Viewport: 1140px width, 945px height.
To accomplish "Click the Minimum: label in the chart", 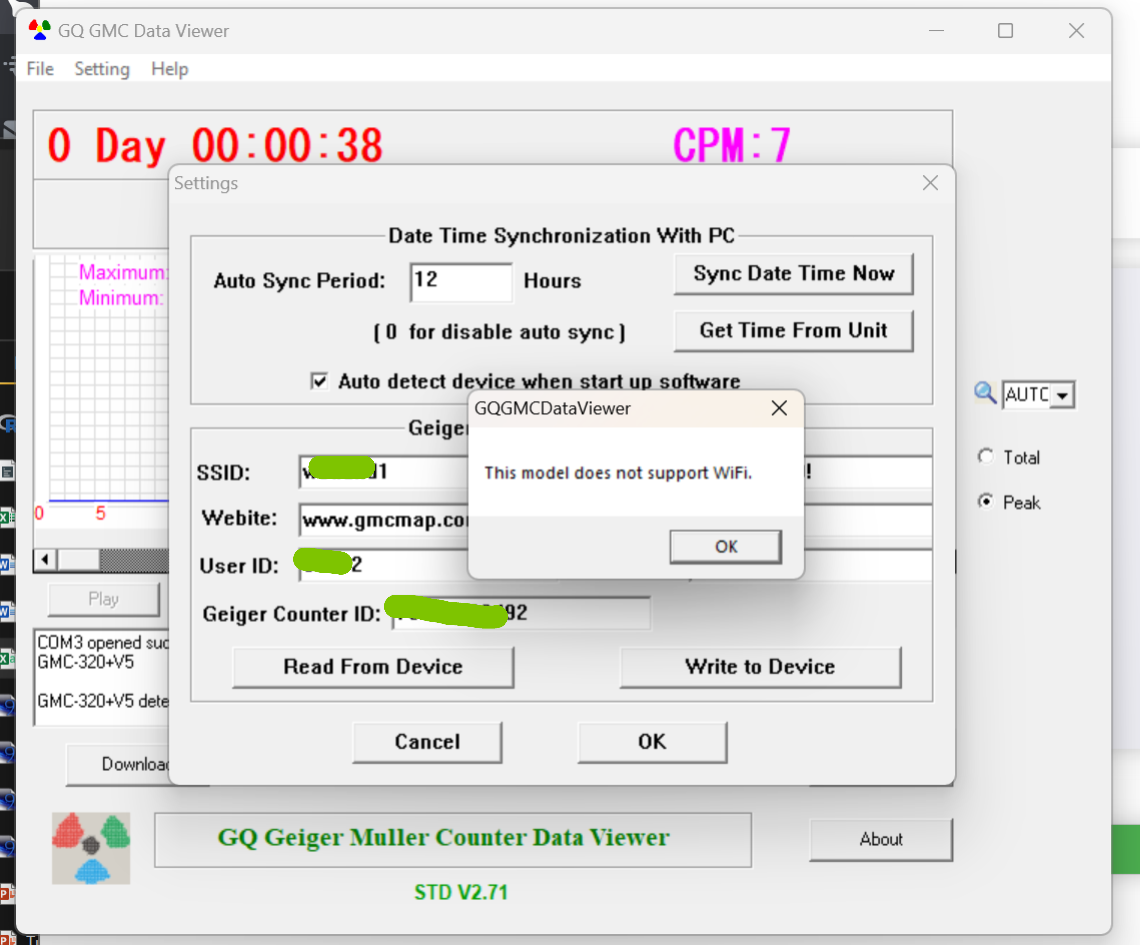I will [x=121, y=298].
